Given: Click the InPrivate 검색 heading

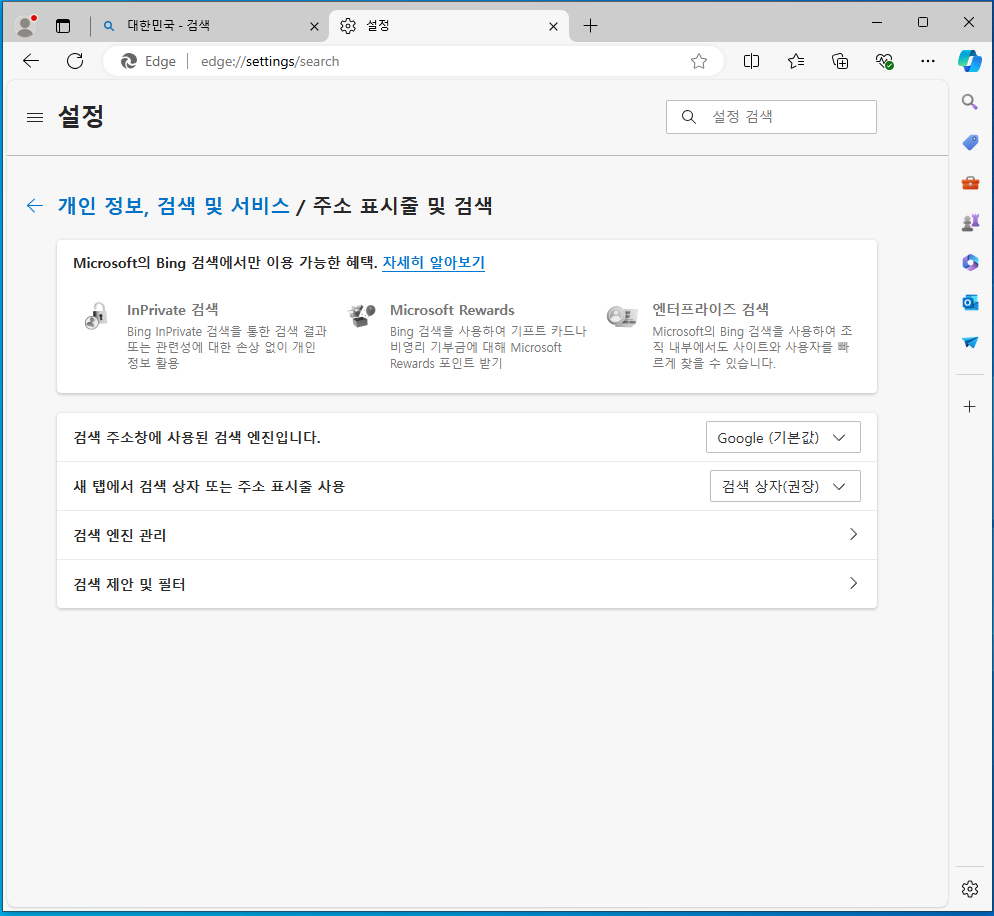Looking at the screenshot, I should 172,310.
